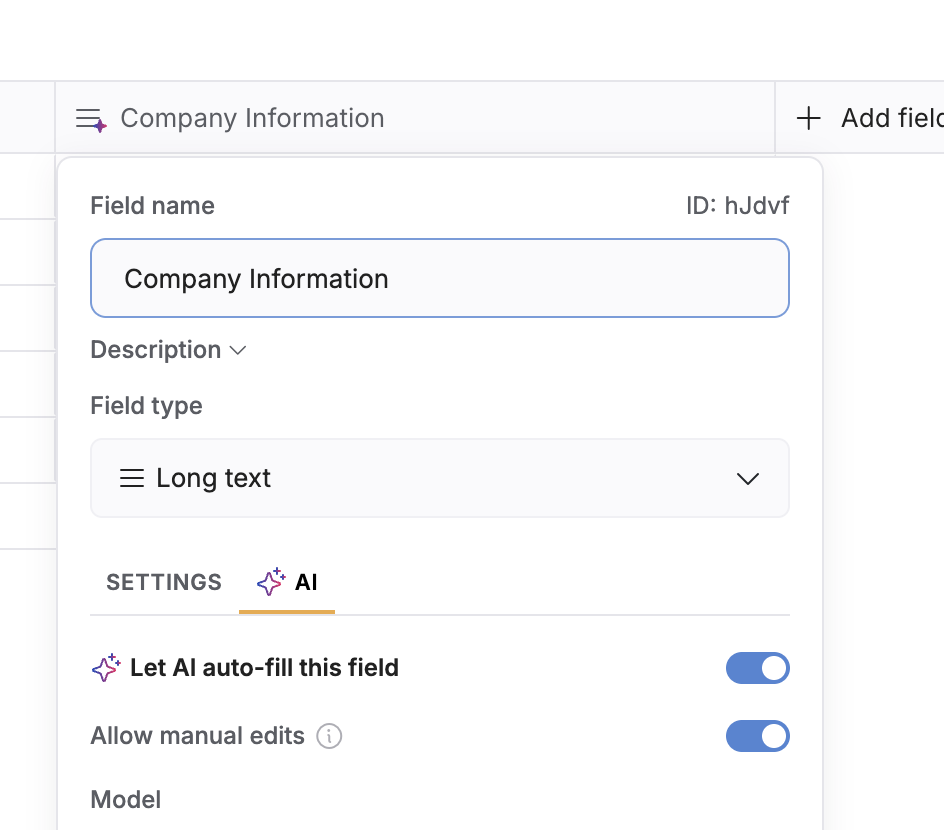The height and width of the screenshot is (830, 944).
Task: Click the lines icon beside Long text
Action: pyautogui.click(x=132, y=478)
